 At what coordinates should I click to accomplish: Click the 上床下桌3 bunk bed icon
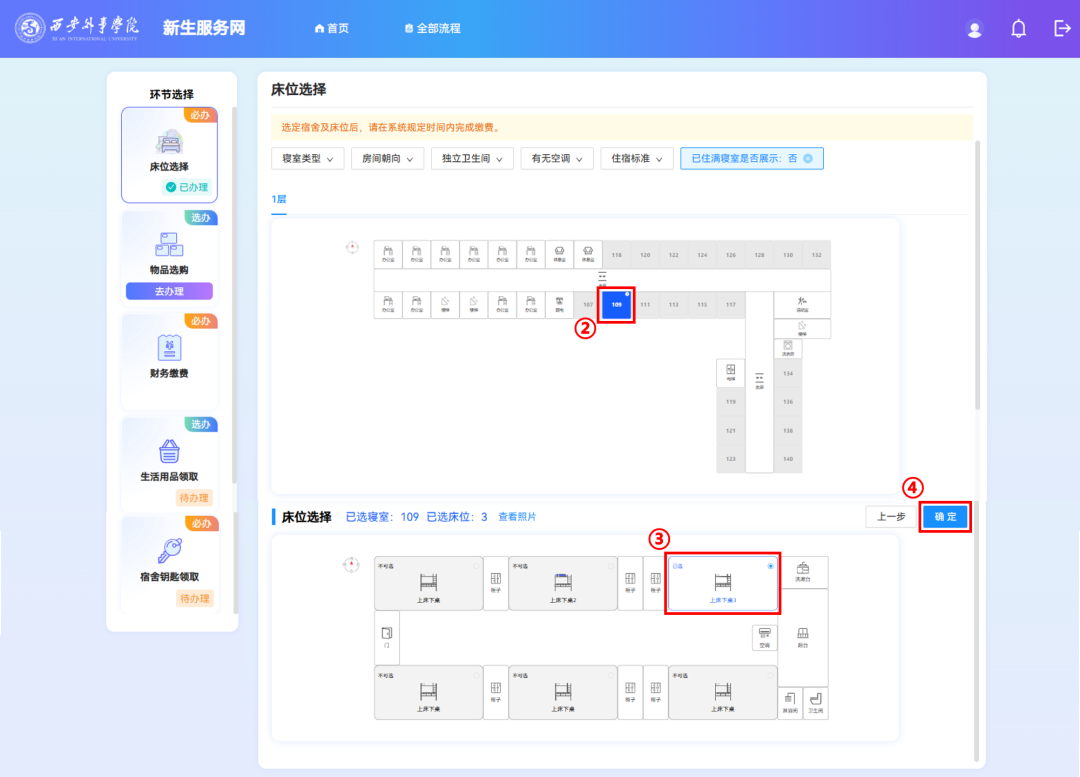point(723,583)
